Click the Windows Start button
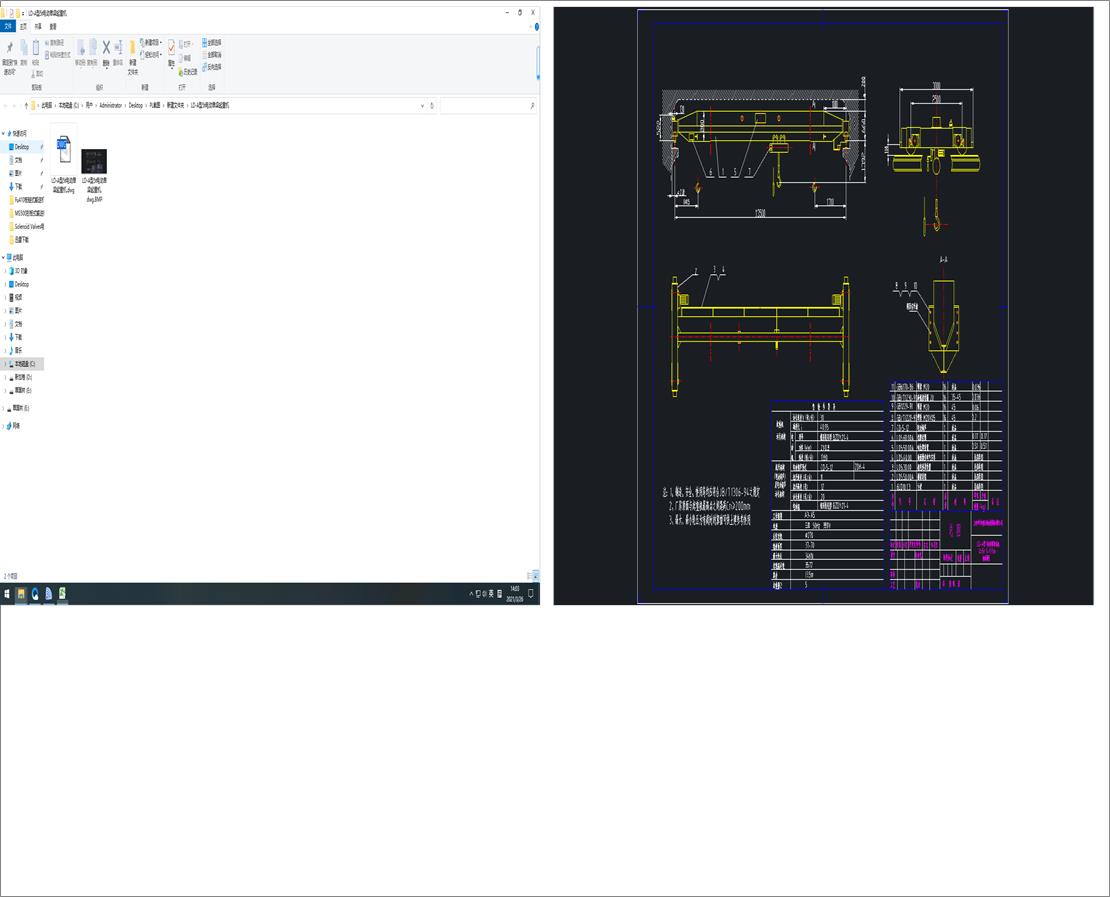 (7, 594)
